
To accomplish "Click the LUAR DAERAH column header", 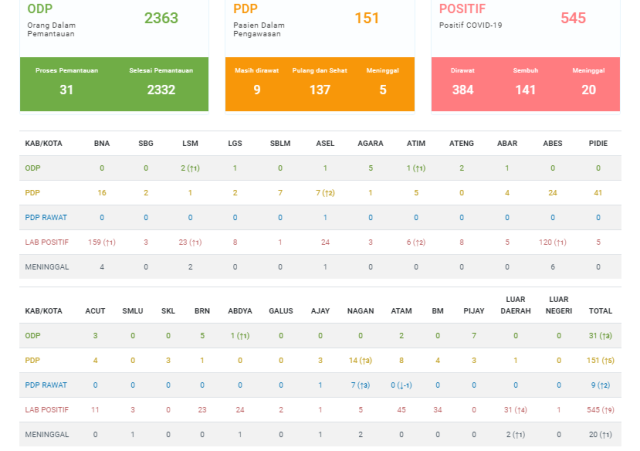I will click(x=516, y=305).
